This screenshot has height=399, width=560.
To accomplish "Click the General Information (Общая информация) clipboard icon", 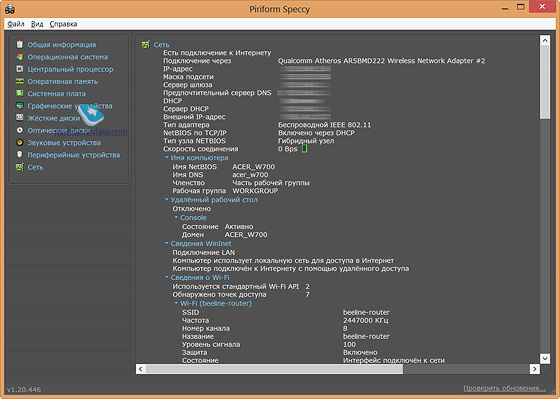I will (20, 44).
